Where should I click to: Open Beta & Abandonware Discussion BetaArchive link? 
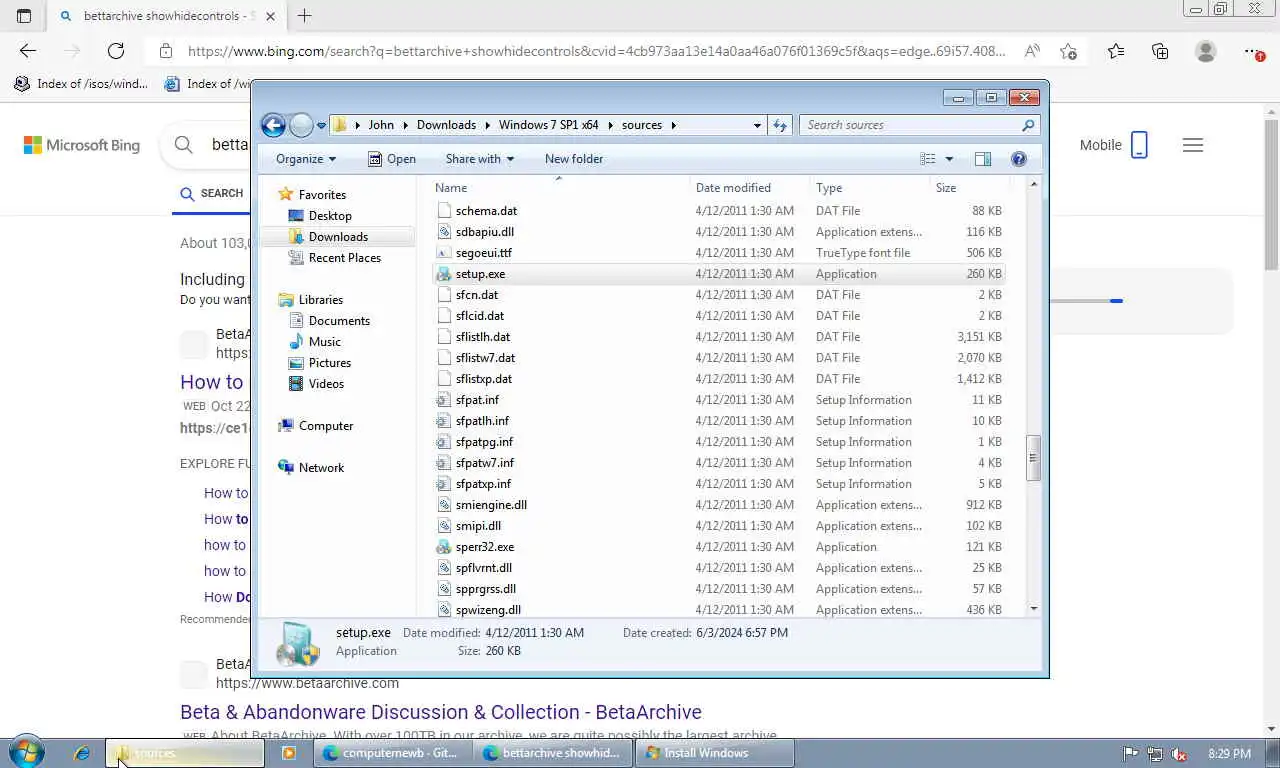[x=441, y=712]
